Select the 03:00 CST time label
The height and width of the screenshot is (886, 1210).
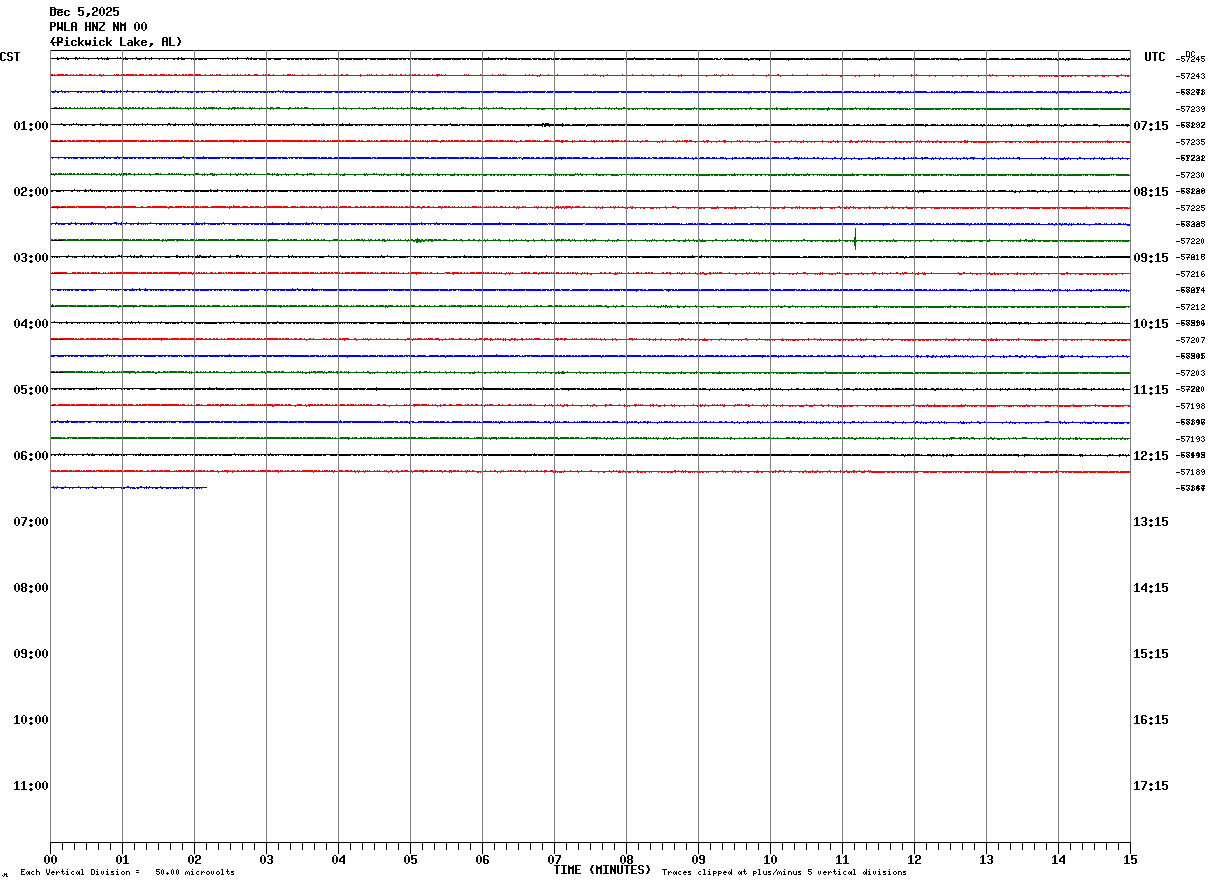31,258
